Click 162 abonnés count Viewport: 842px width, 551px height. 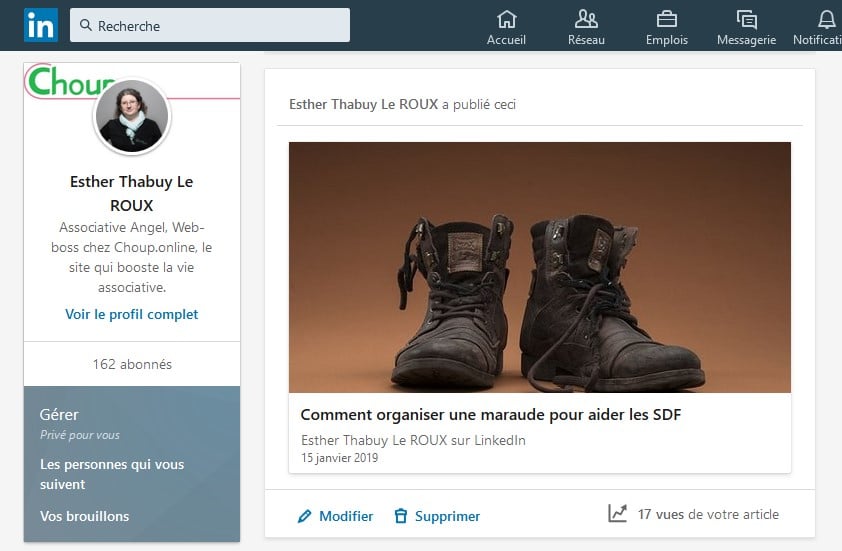(132, 364)
